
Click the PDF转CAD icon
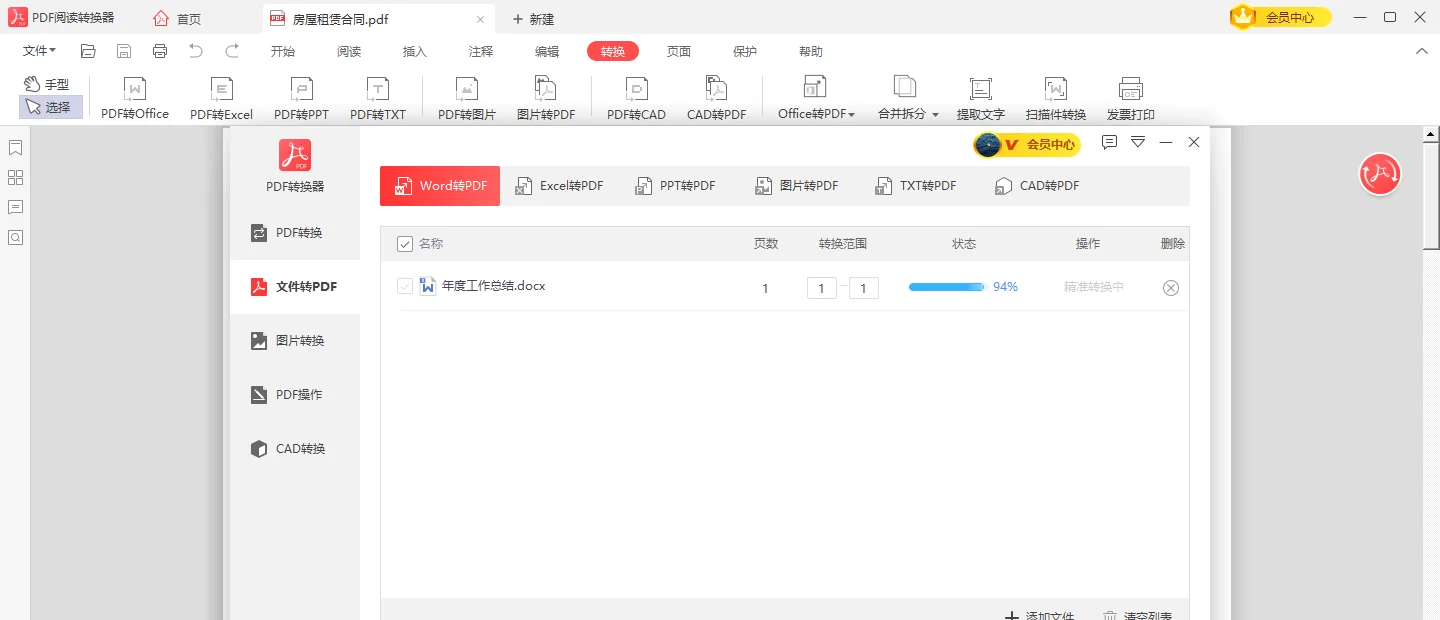pyautogui.click(x=636, y=99)
